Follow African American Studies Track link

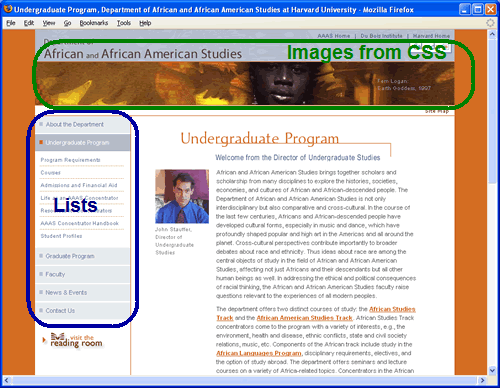click(304, 318)
